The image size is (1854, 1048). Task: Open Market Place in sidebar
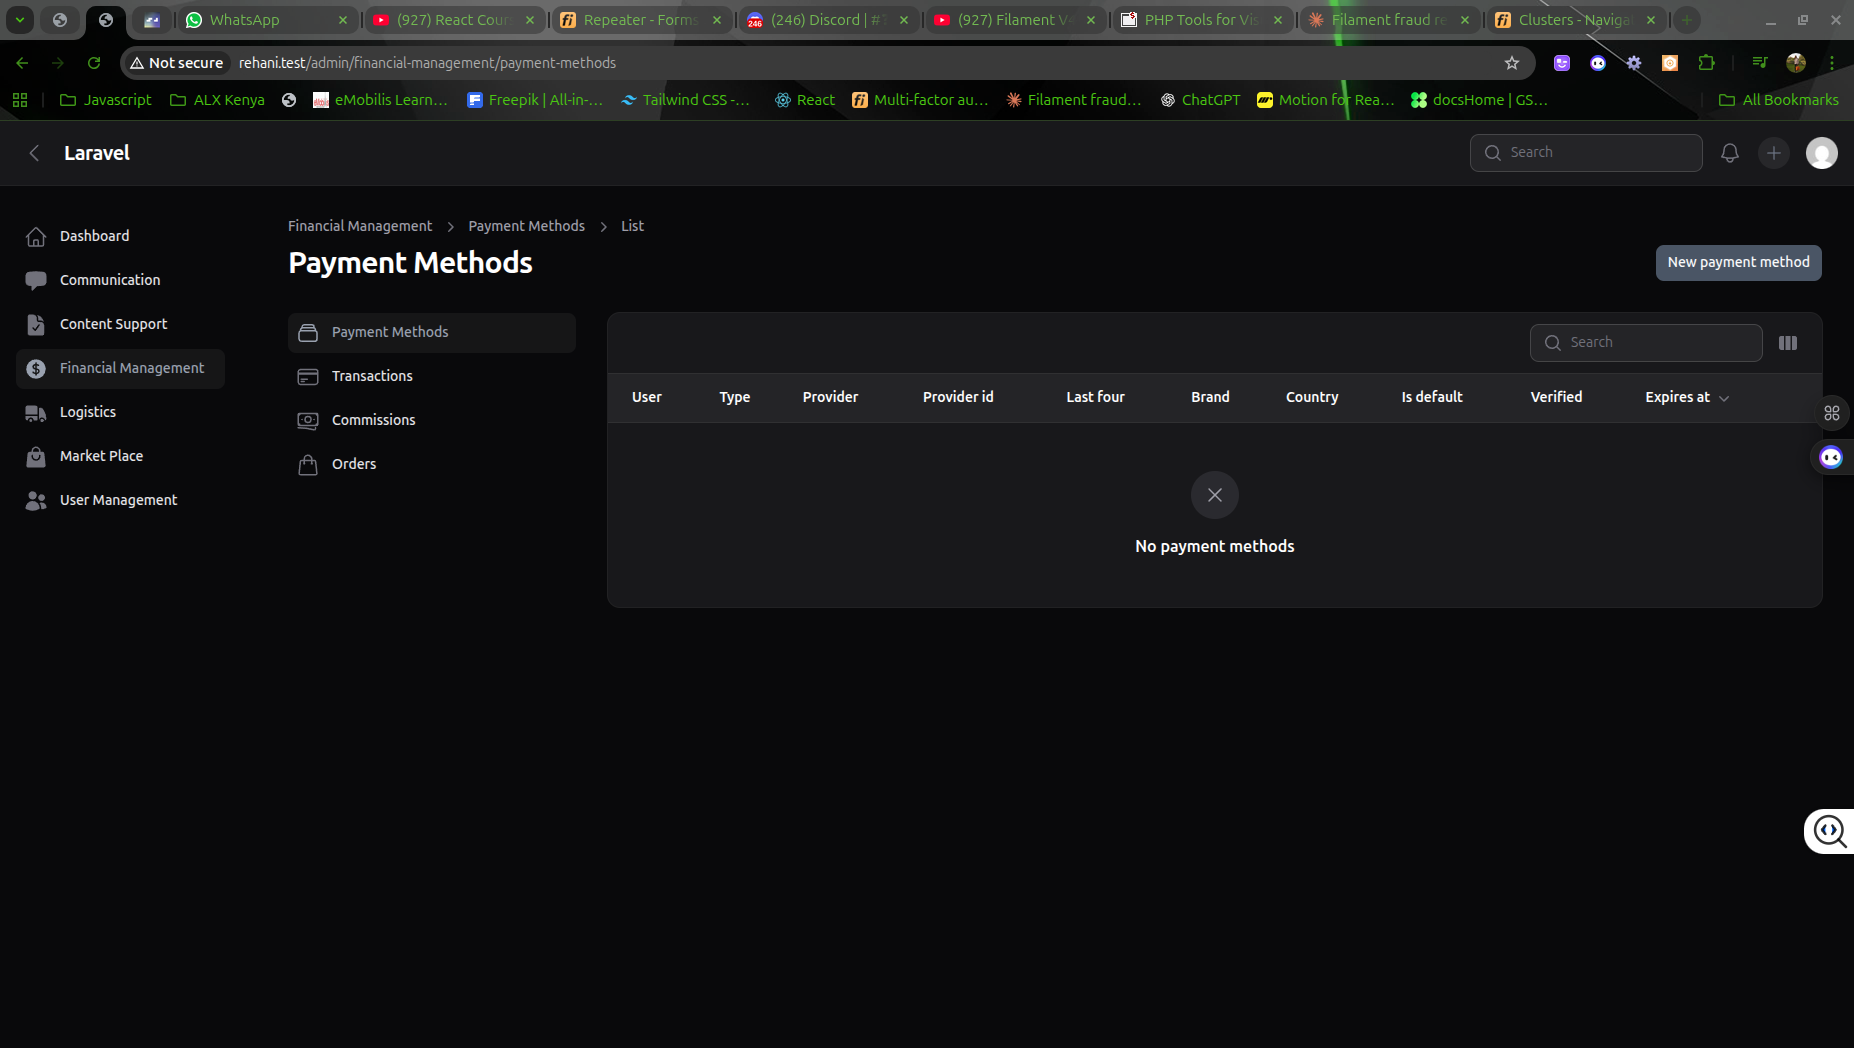[x=121, y=457]
